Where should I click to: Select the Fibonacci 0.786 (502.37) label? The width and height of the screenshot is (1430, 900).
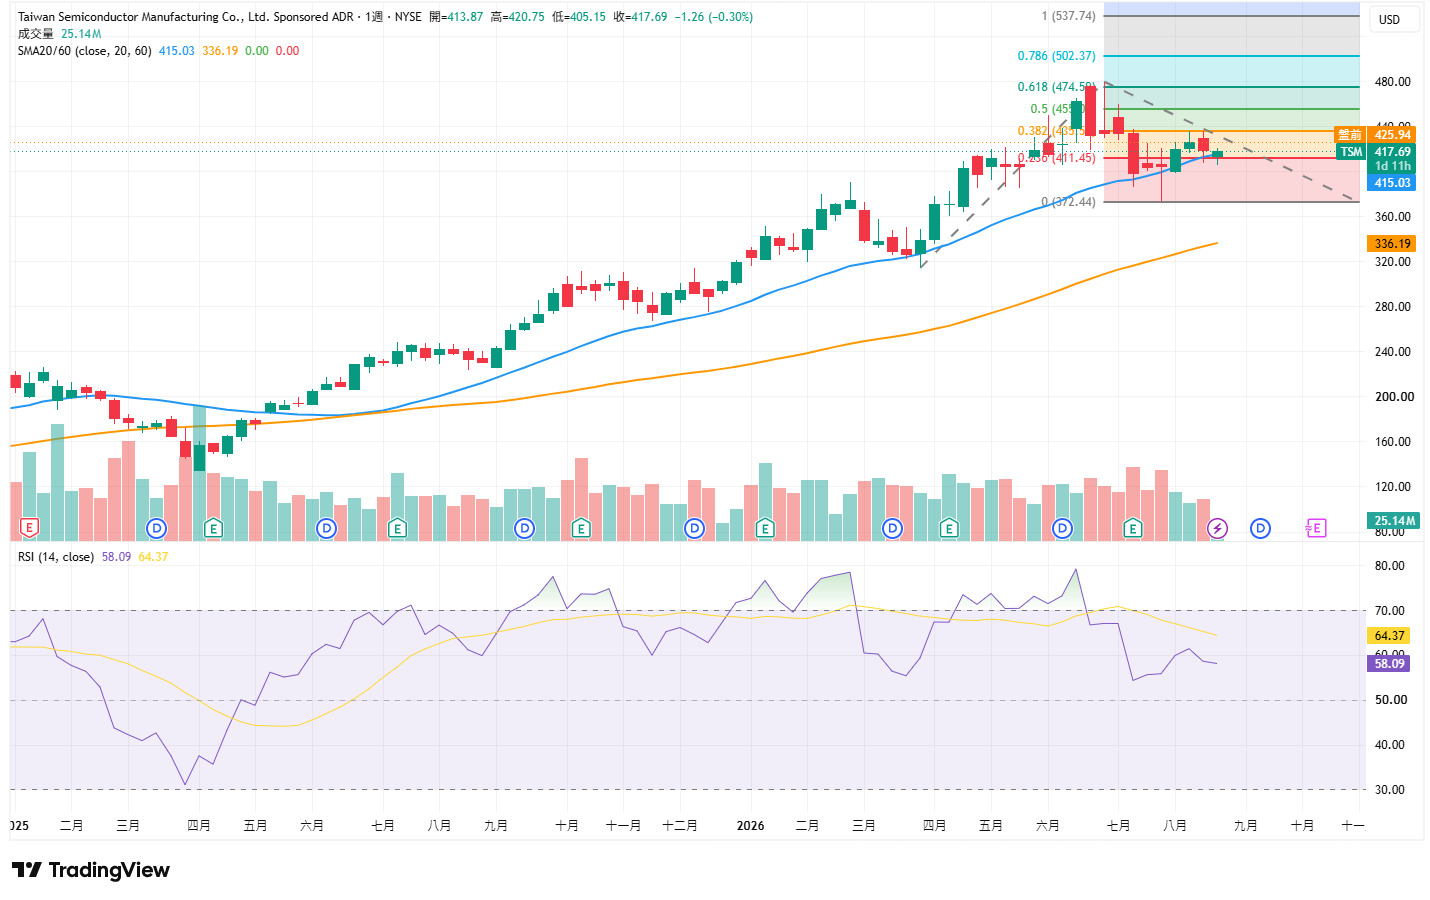(x=1057, y=56)
